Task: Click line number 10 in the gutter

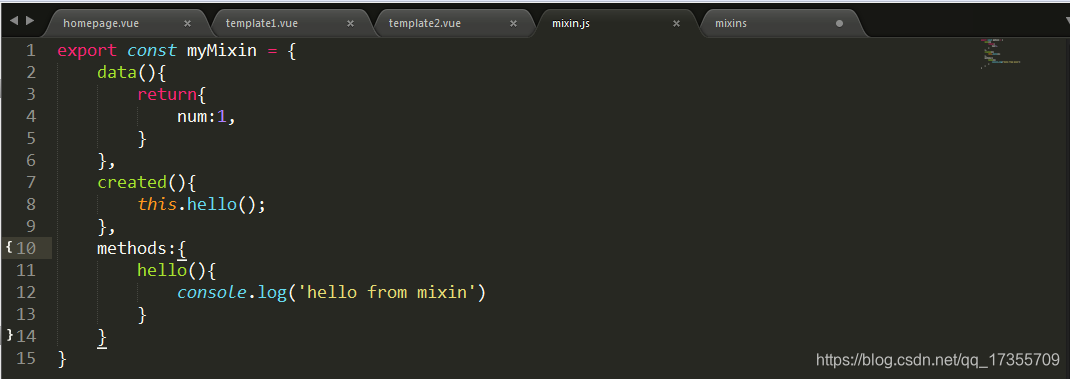Action: 26,248
